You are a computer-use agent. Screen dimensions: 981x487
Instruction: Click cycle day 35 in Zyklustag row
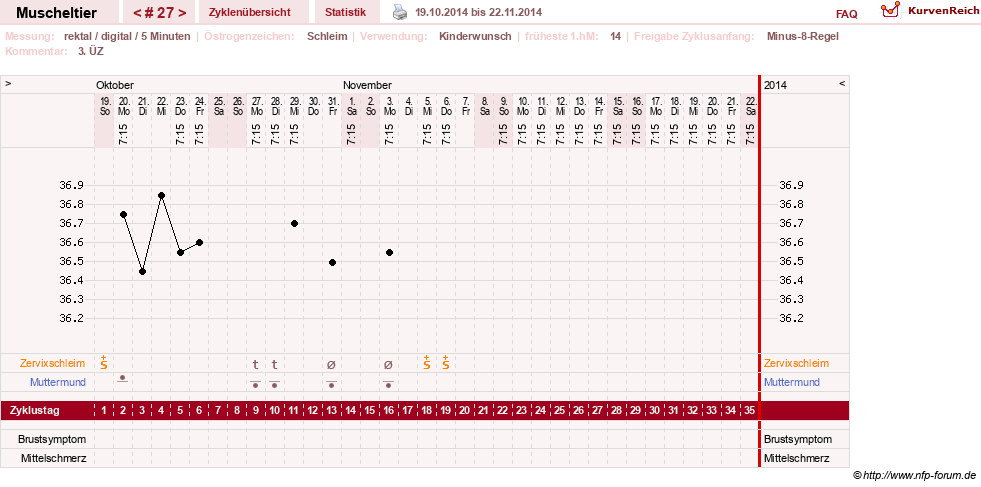pos(750,411)
